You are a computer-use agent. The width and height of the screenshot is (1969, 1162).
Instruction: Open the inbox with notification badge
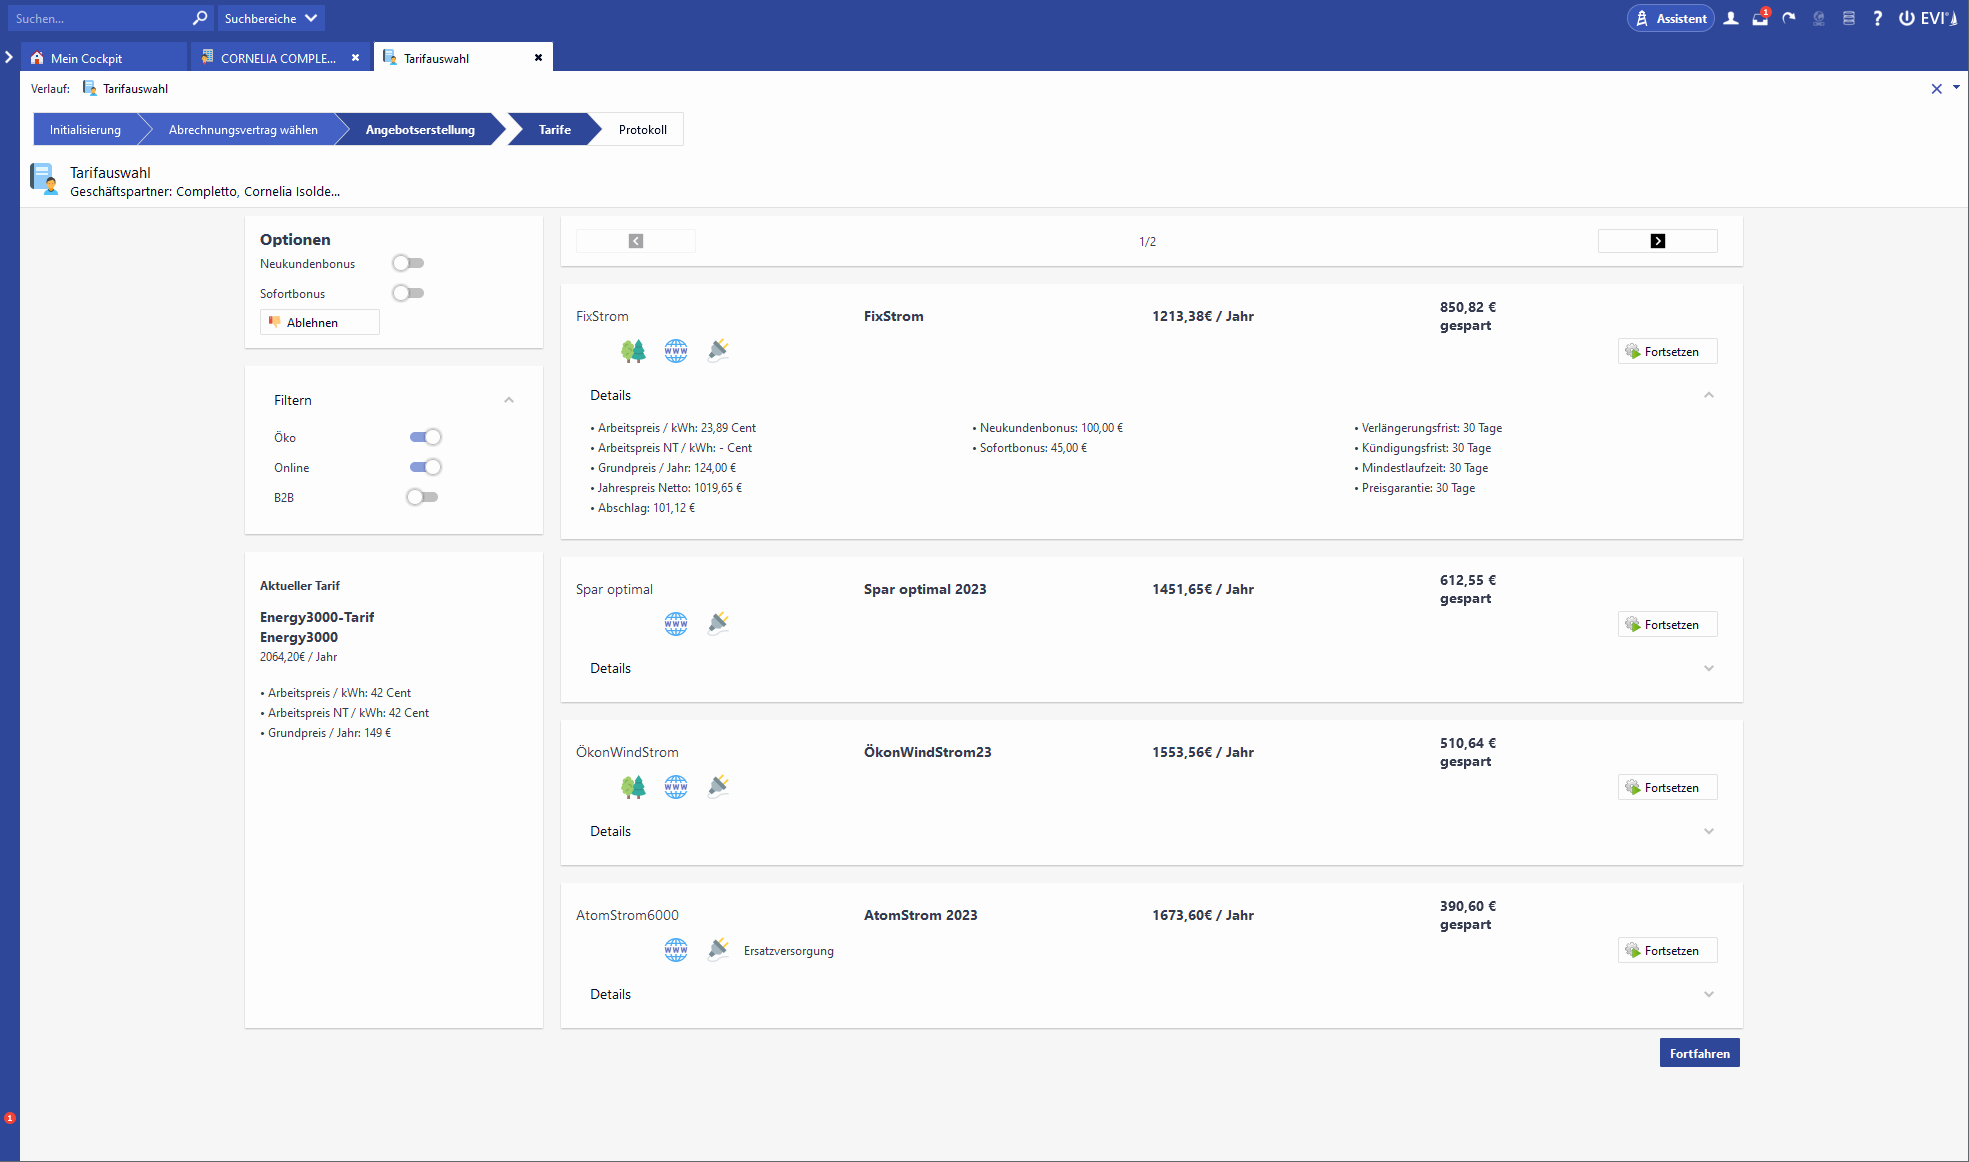1760,18
